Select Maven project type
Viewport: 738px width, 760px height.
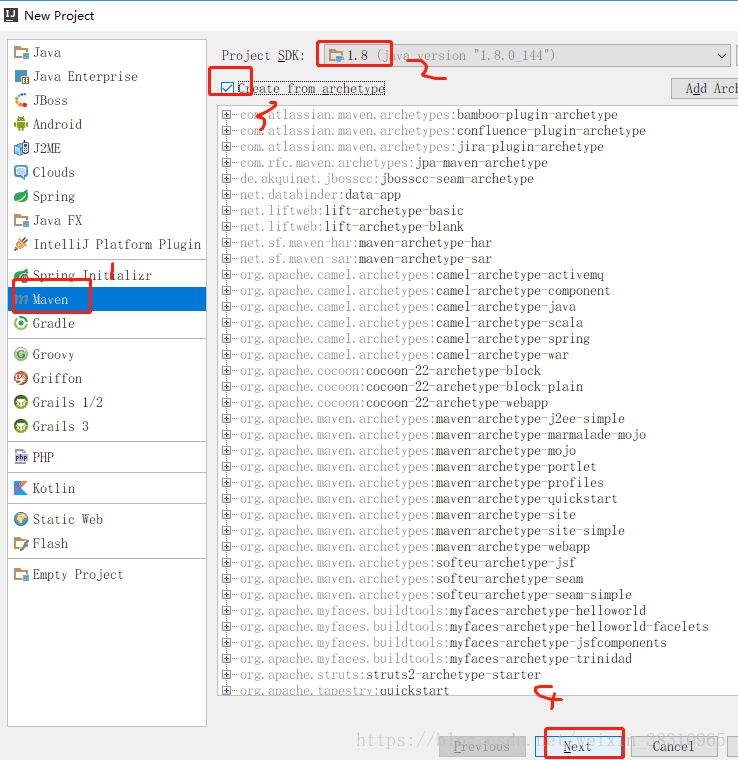[x=107, y=299]
